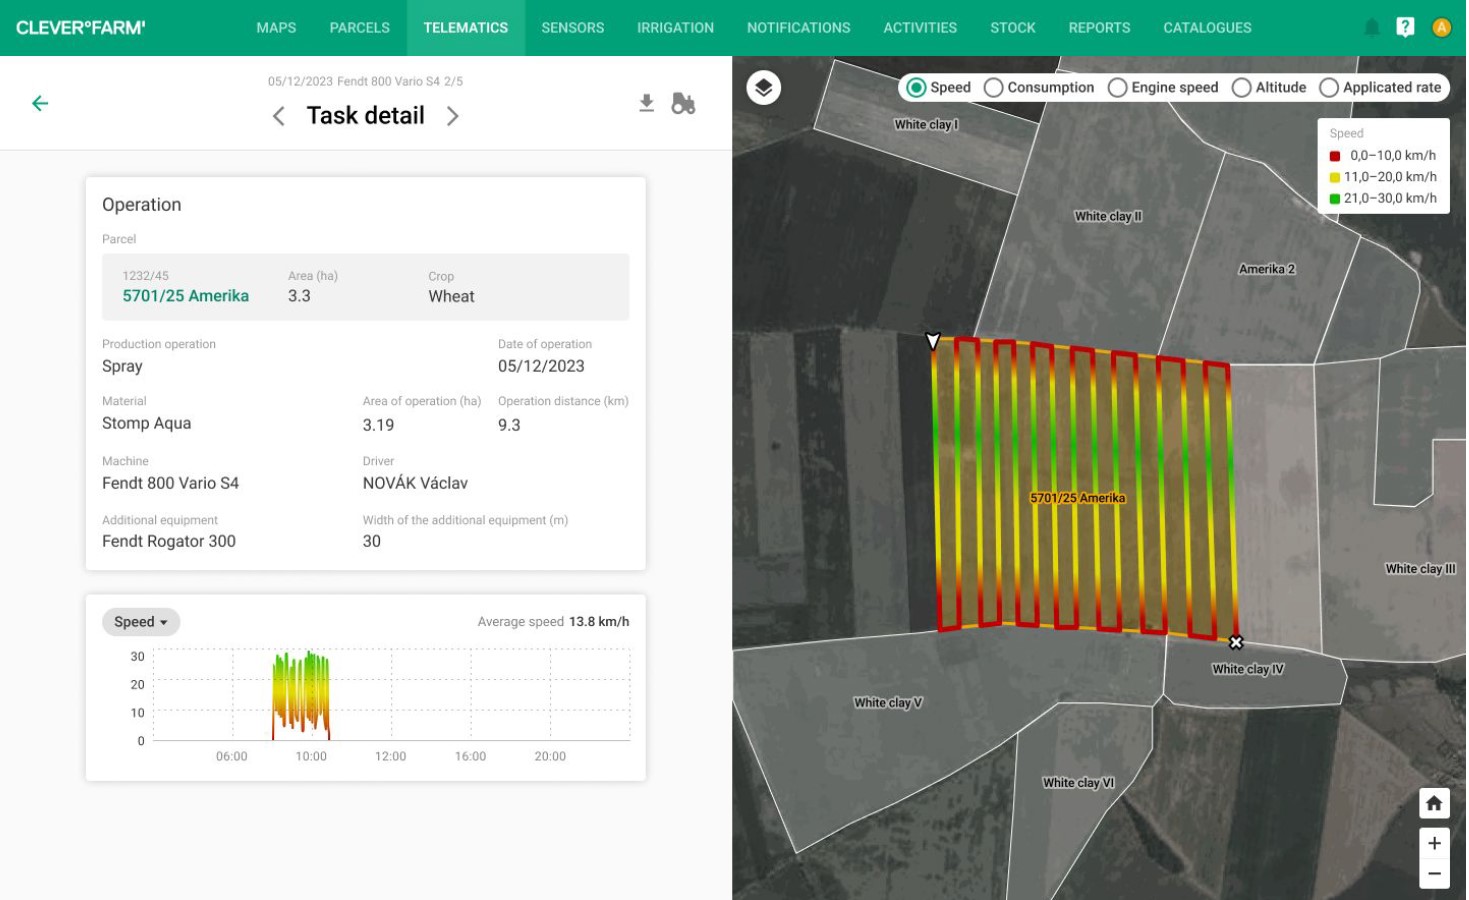Click the White clay I parcel on map

[926, 125]
